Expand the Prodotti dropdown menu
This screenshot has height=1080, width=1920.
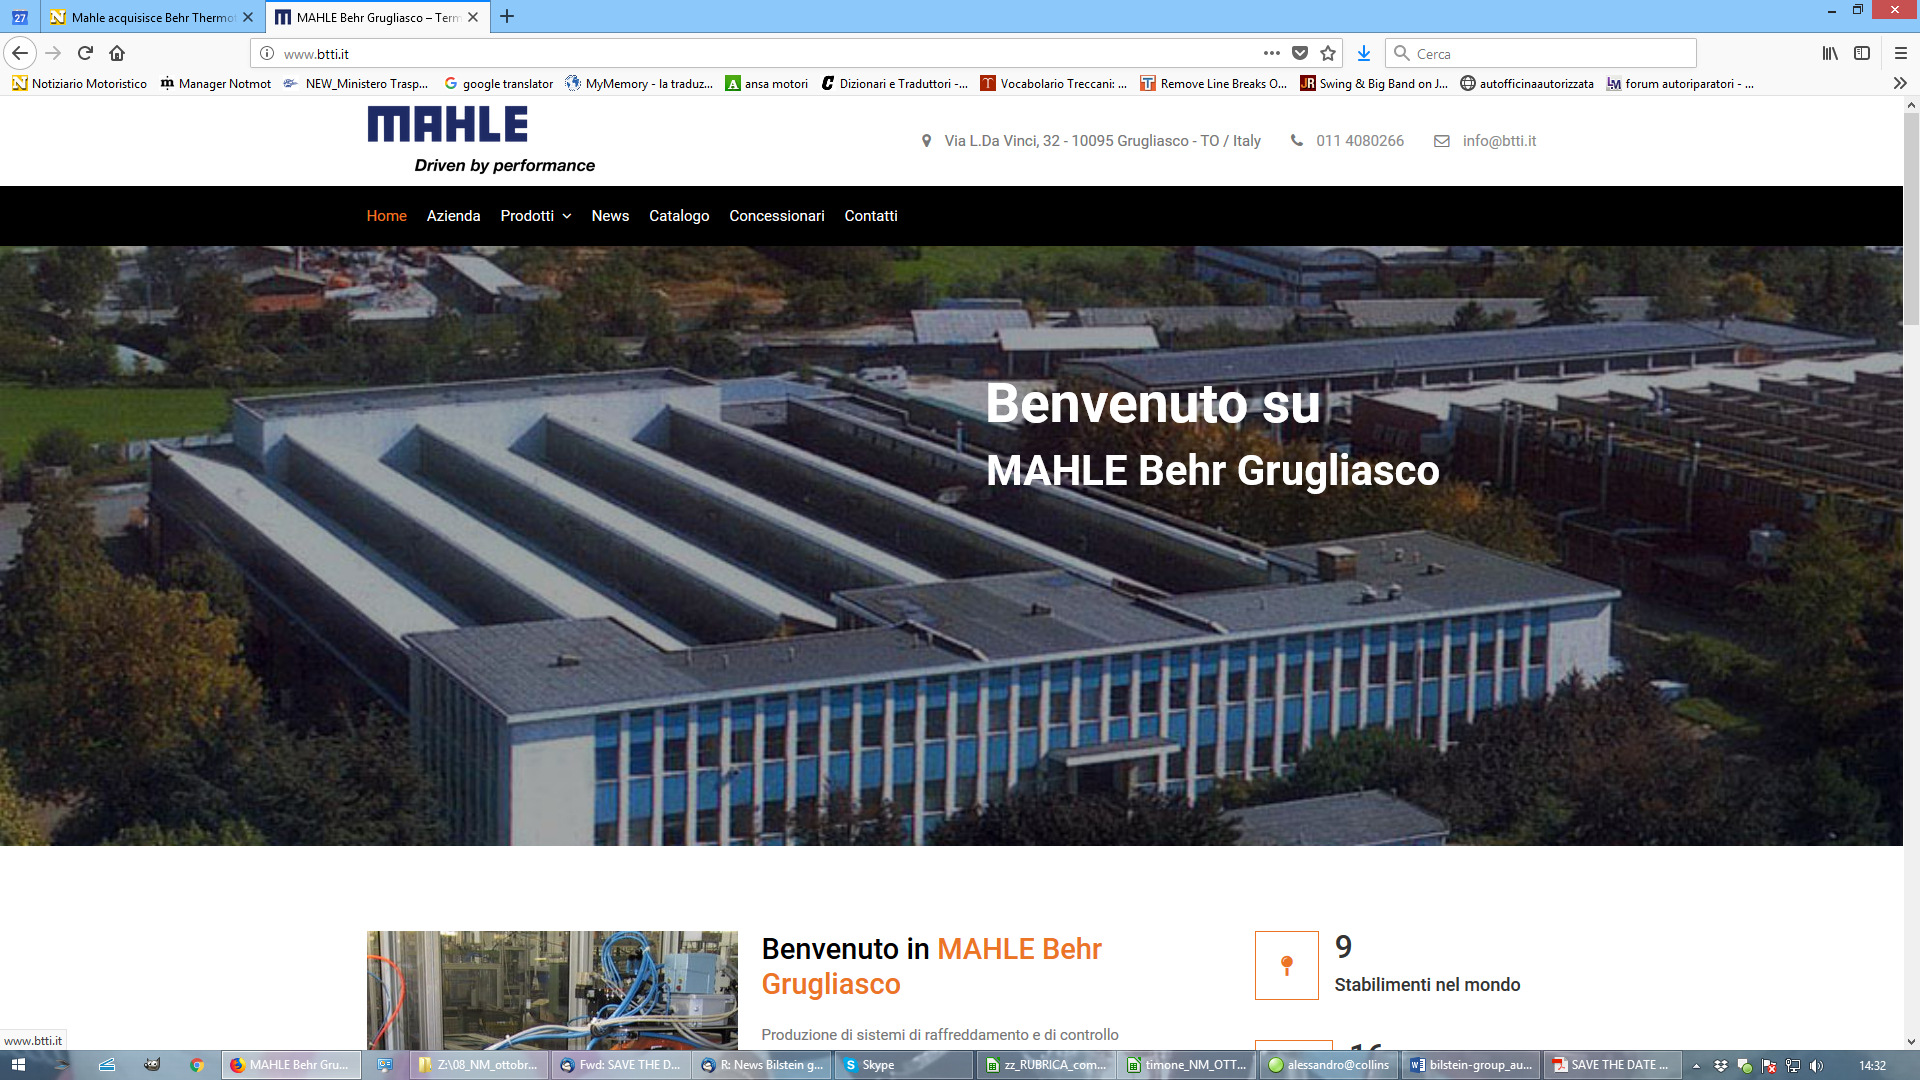pos(535,216)
